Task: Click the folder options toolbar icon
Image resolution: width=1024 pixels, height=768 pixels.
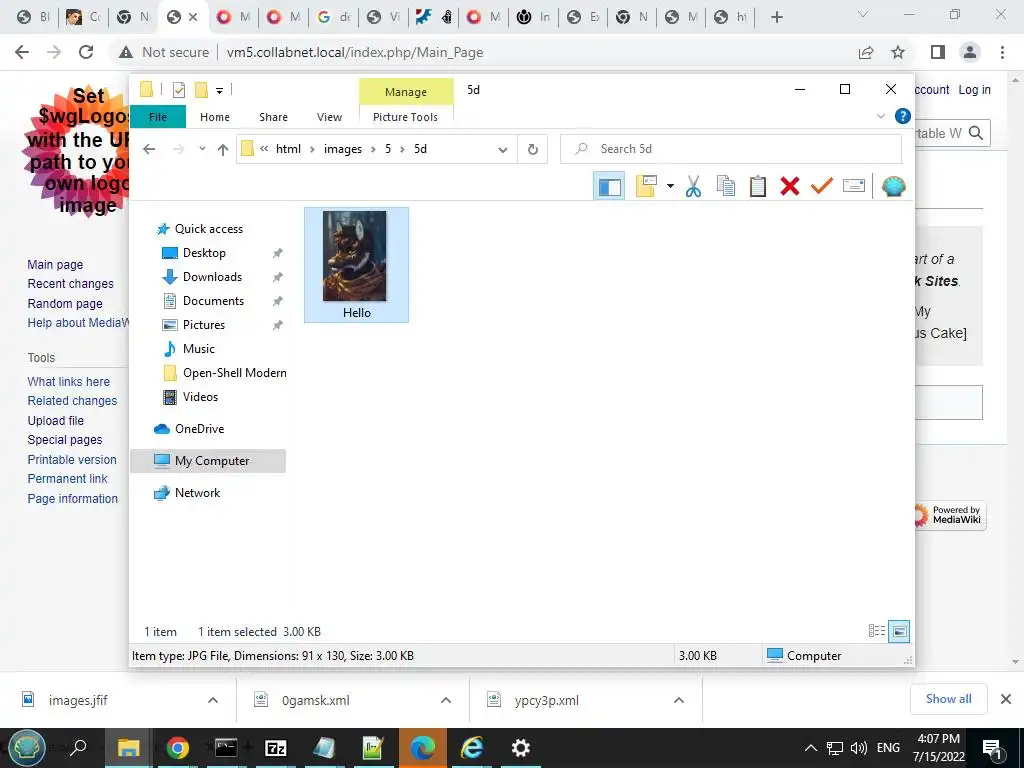Action: click(x=646, y=187)
